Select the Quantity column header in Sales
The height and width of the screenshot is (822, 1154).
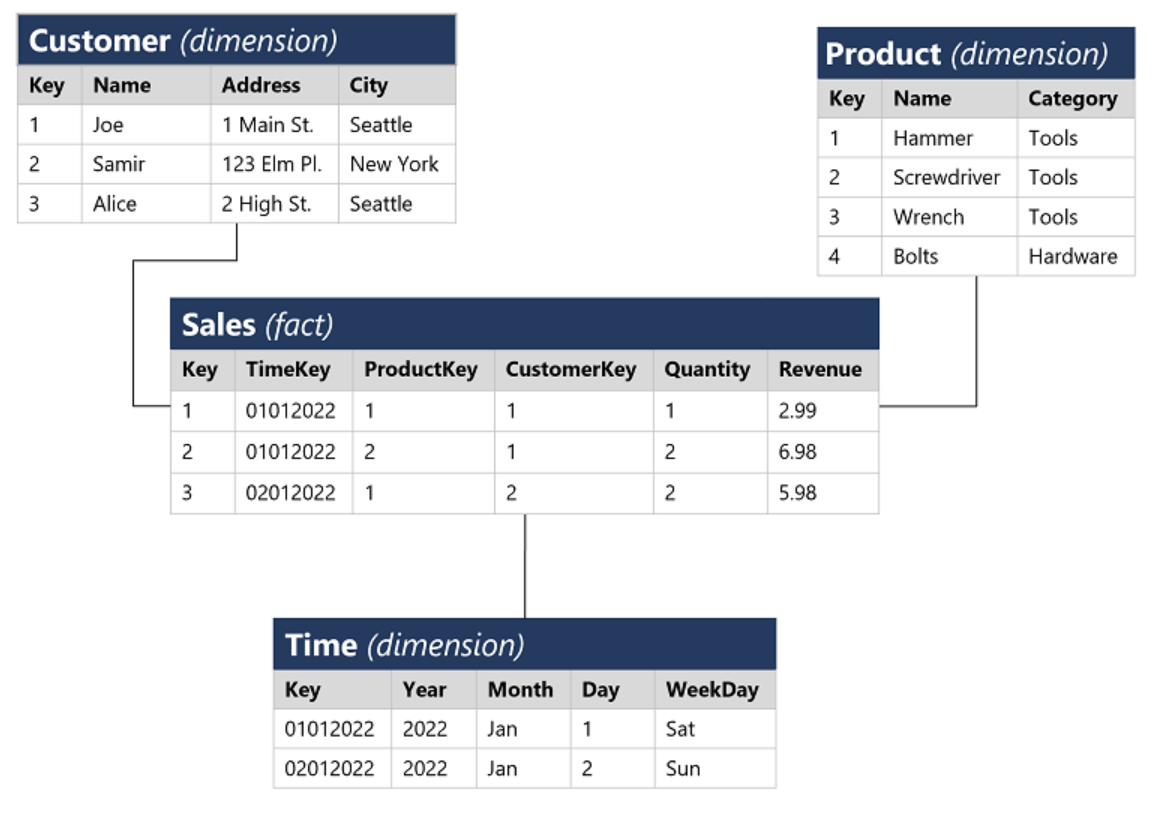tap(710, 369)
